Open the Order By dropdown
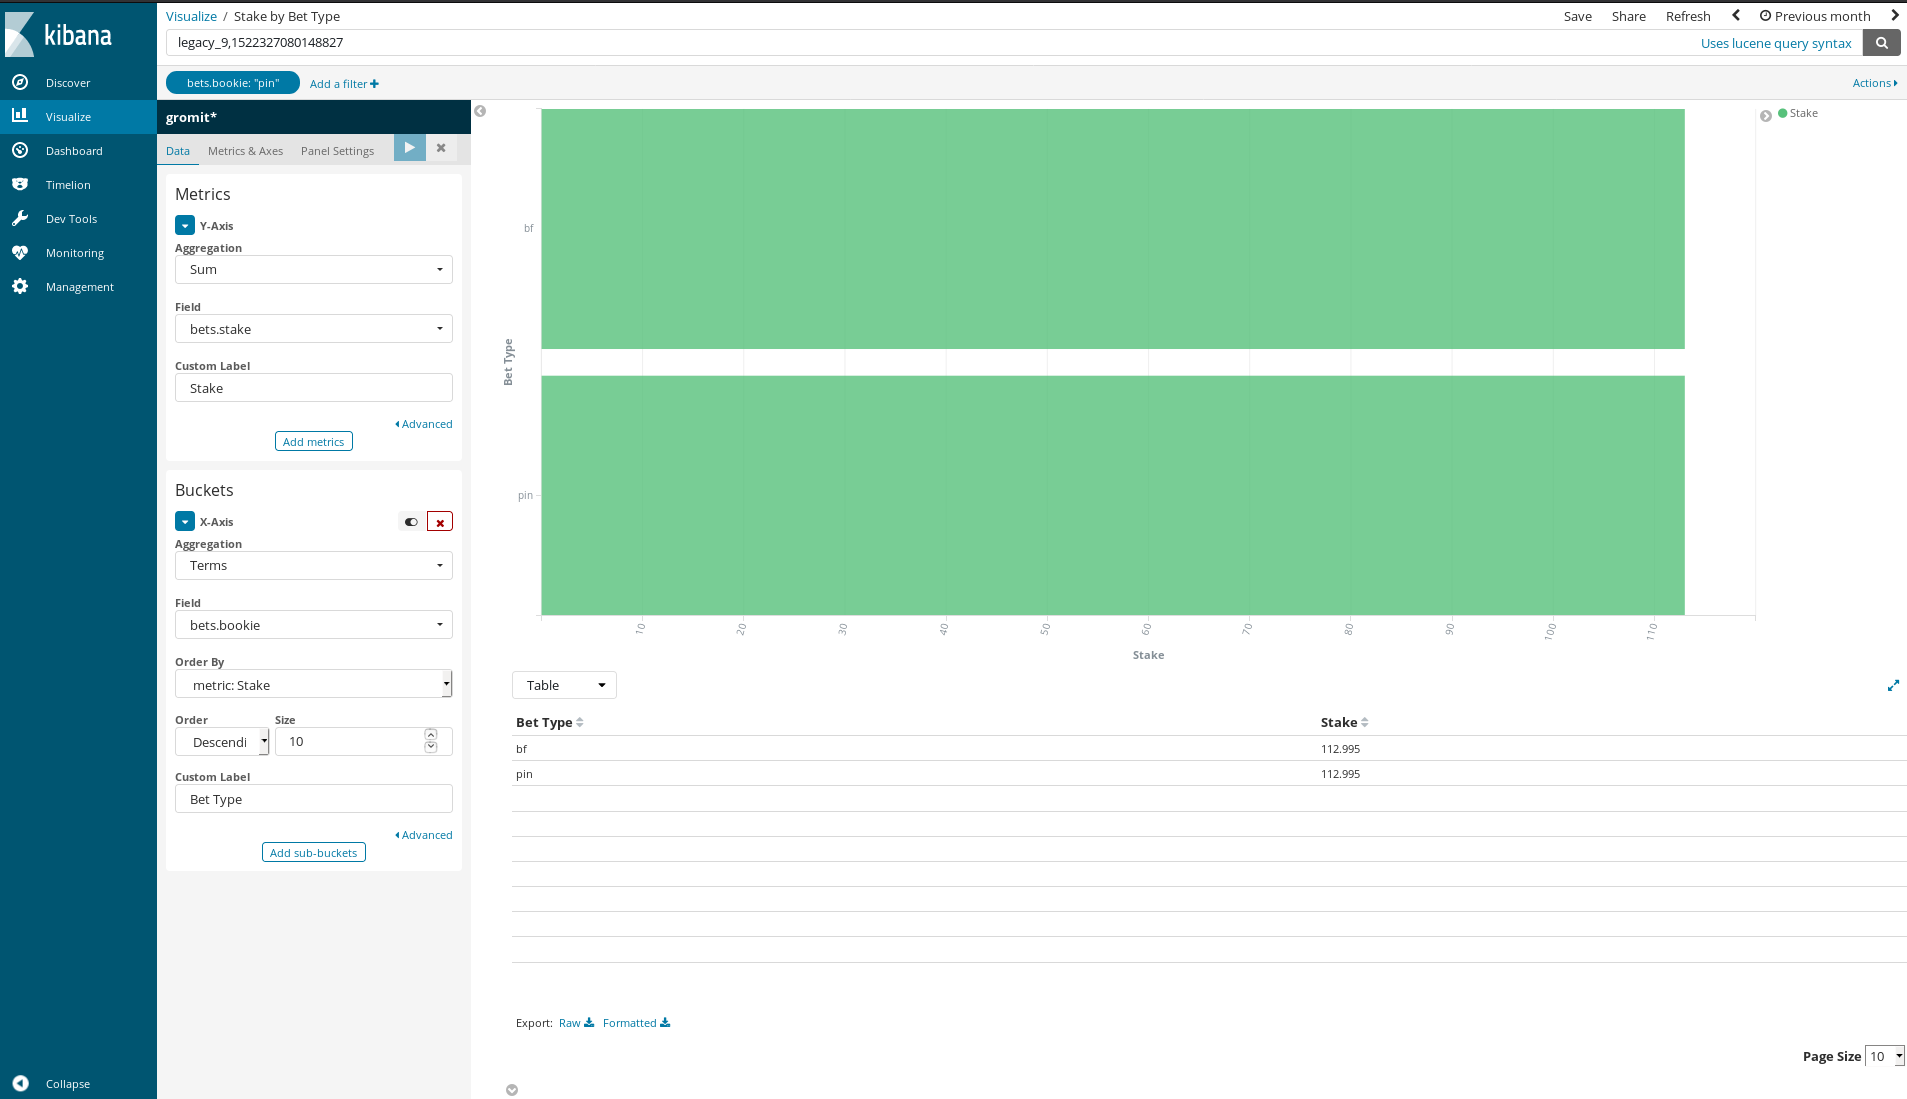 [313, 684]
